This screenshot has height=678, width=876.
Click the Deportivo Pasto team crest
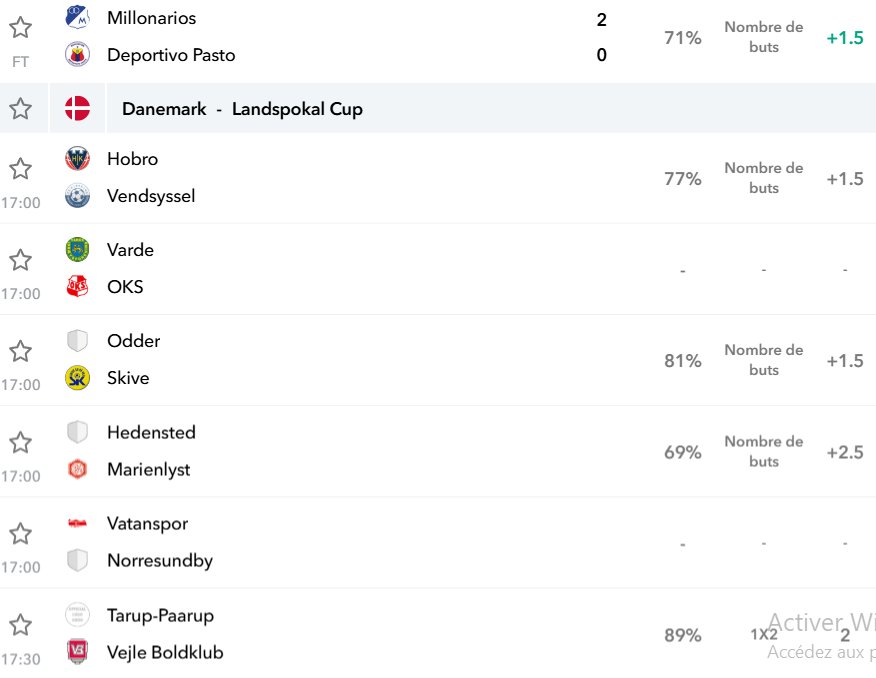[x=77, y=55]
